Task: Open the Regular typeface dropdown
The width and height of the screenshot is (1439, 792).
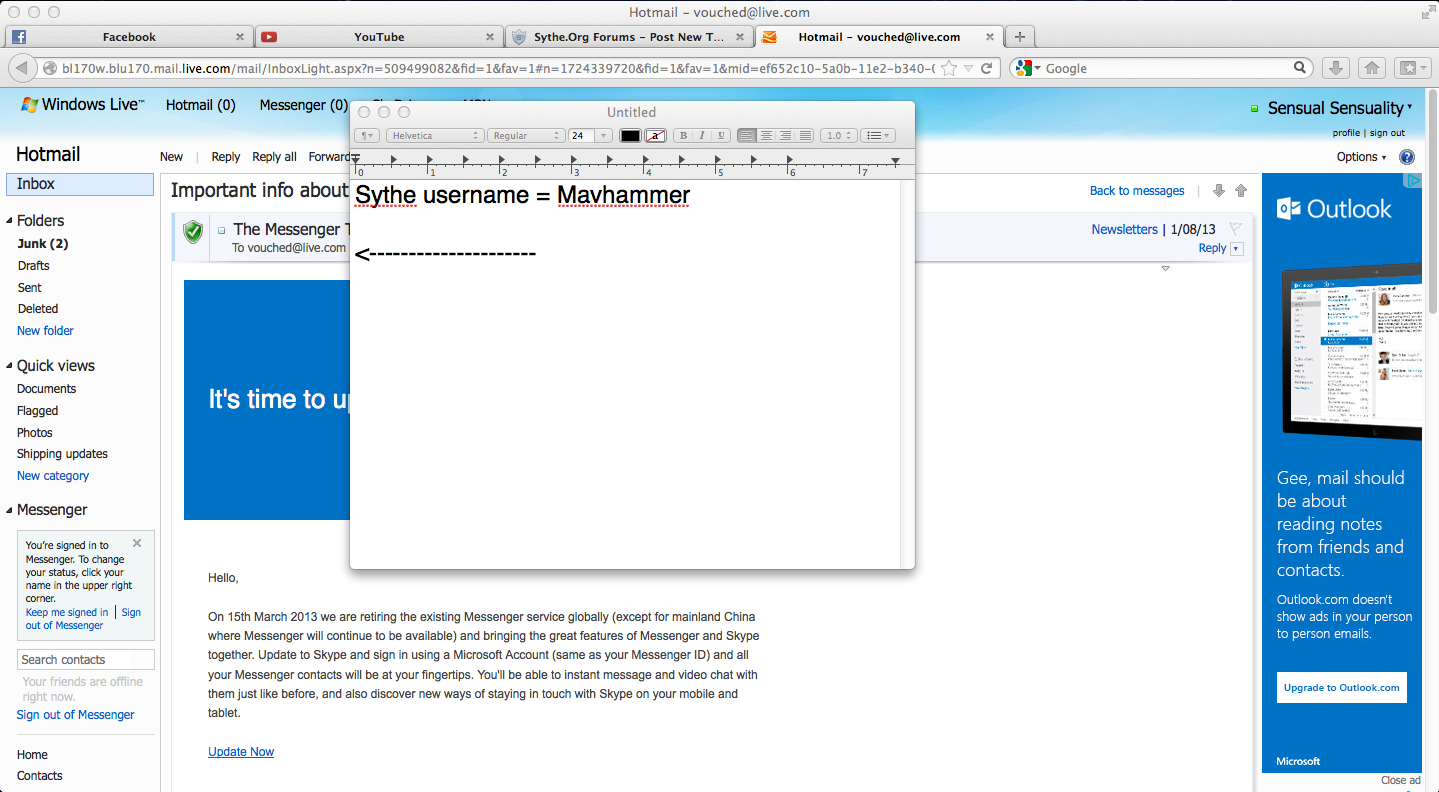Action: (526, 136)
